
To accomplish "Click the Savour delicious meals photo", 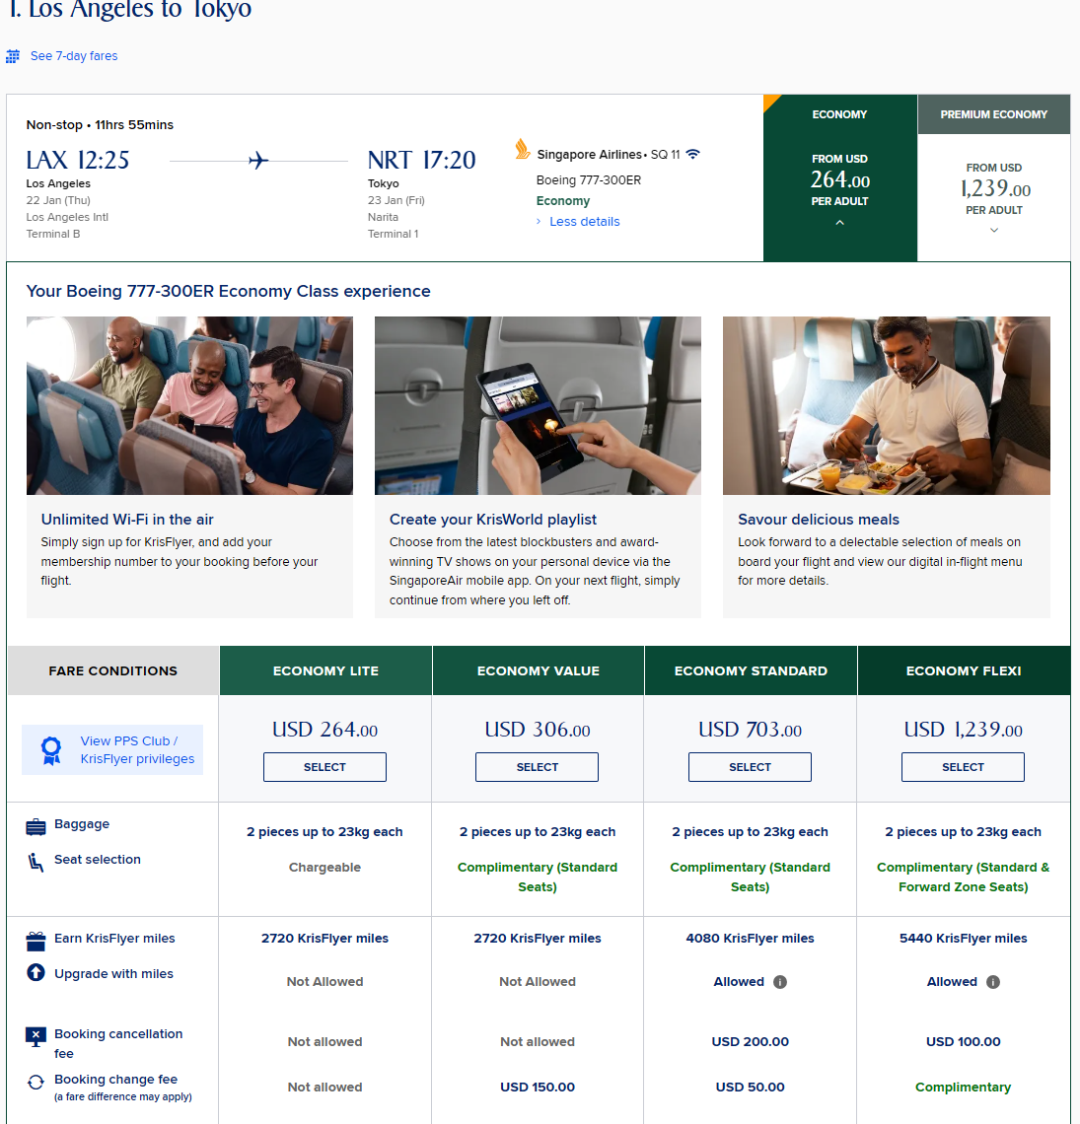I will [886, 405].
